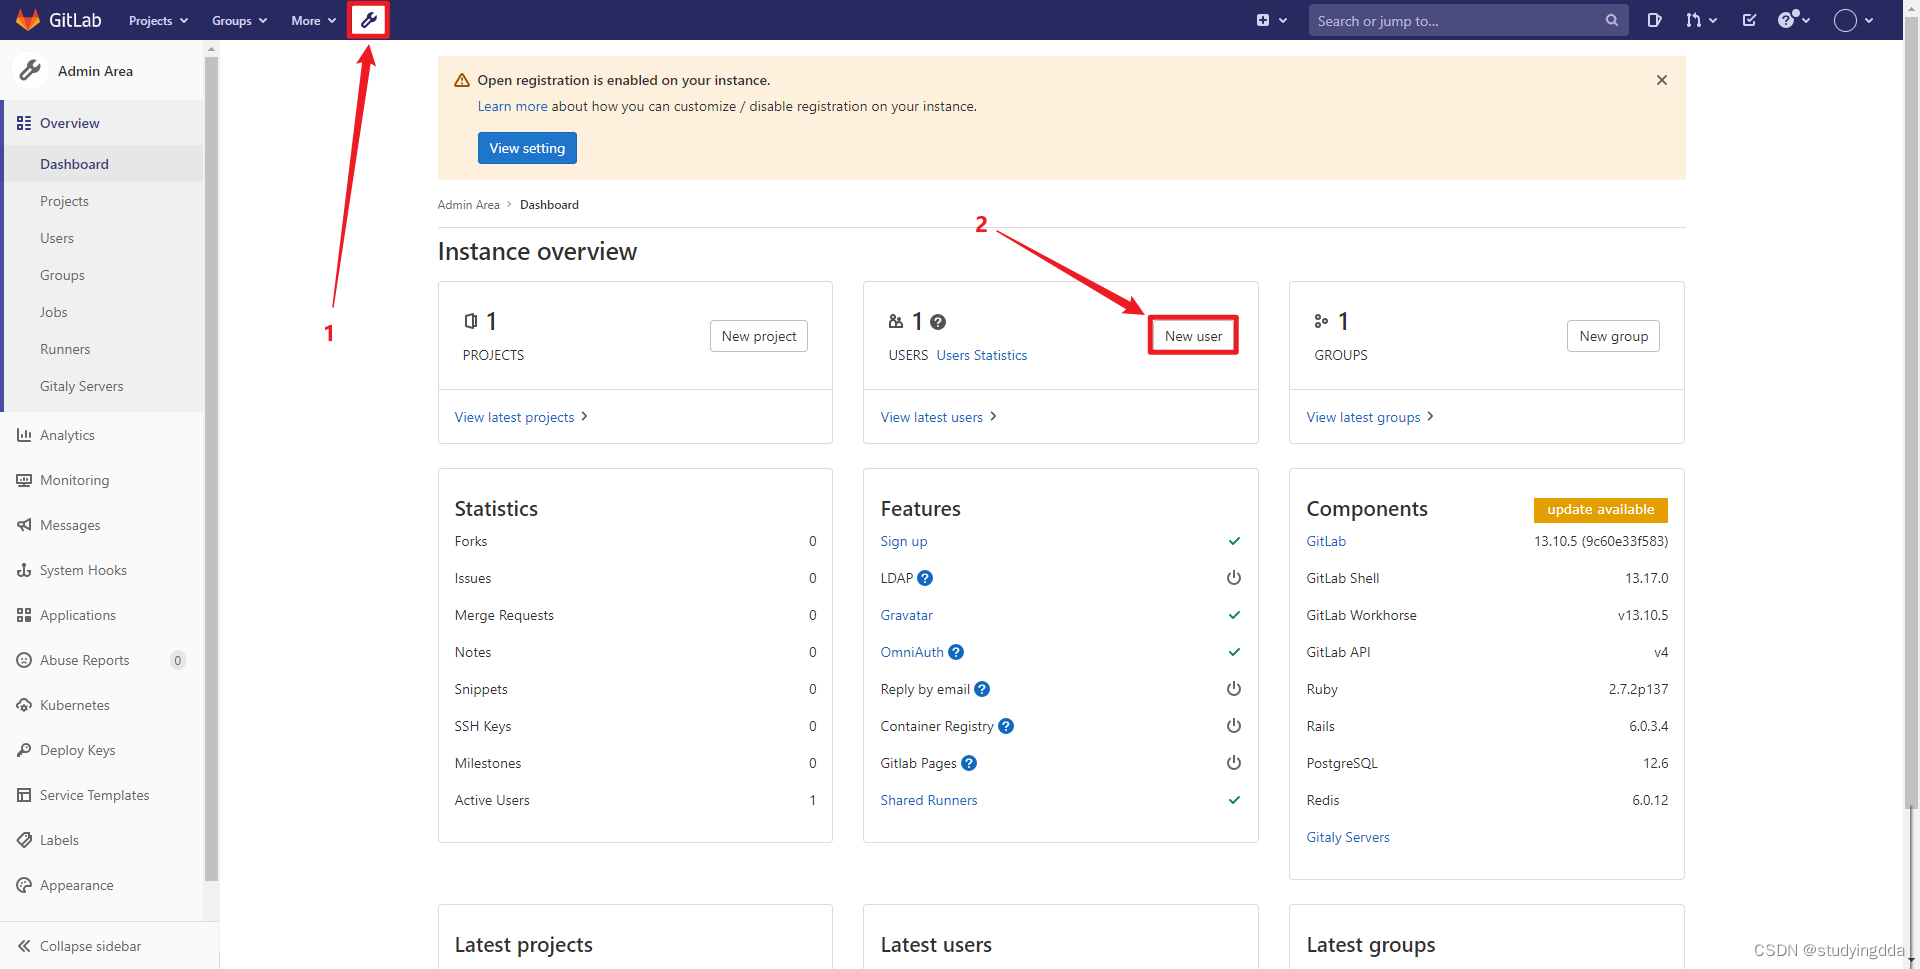Click the LDAP help icon
Viewport: 1920px width, 969px height.
925,578
